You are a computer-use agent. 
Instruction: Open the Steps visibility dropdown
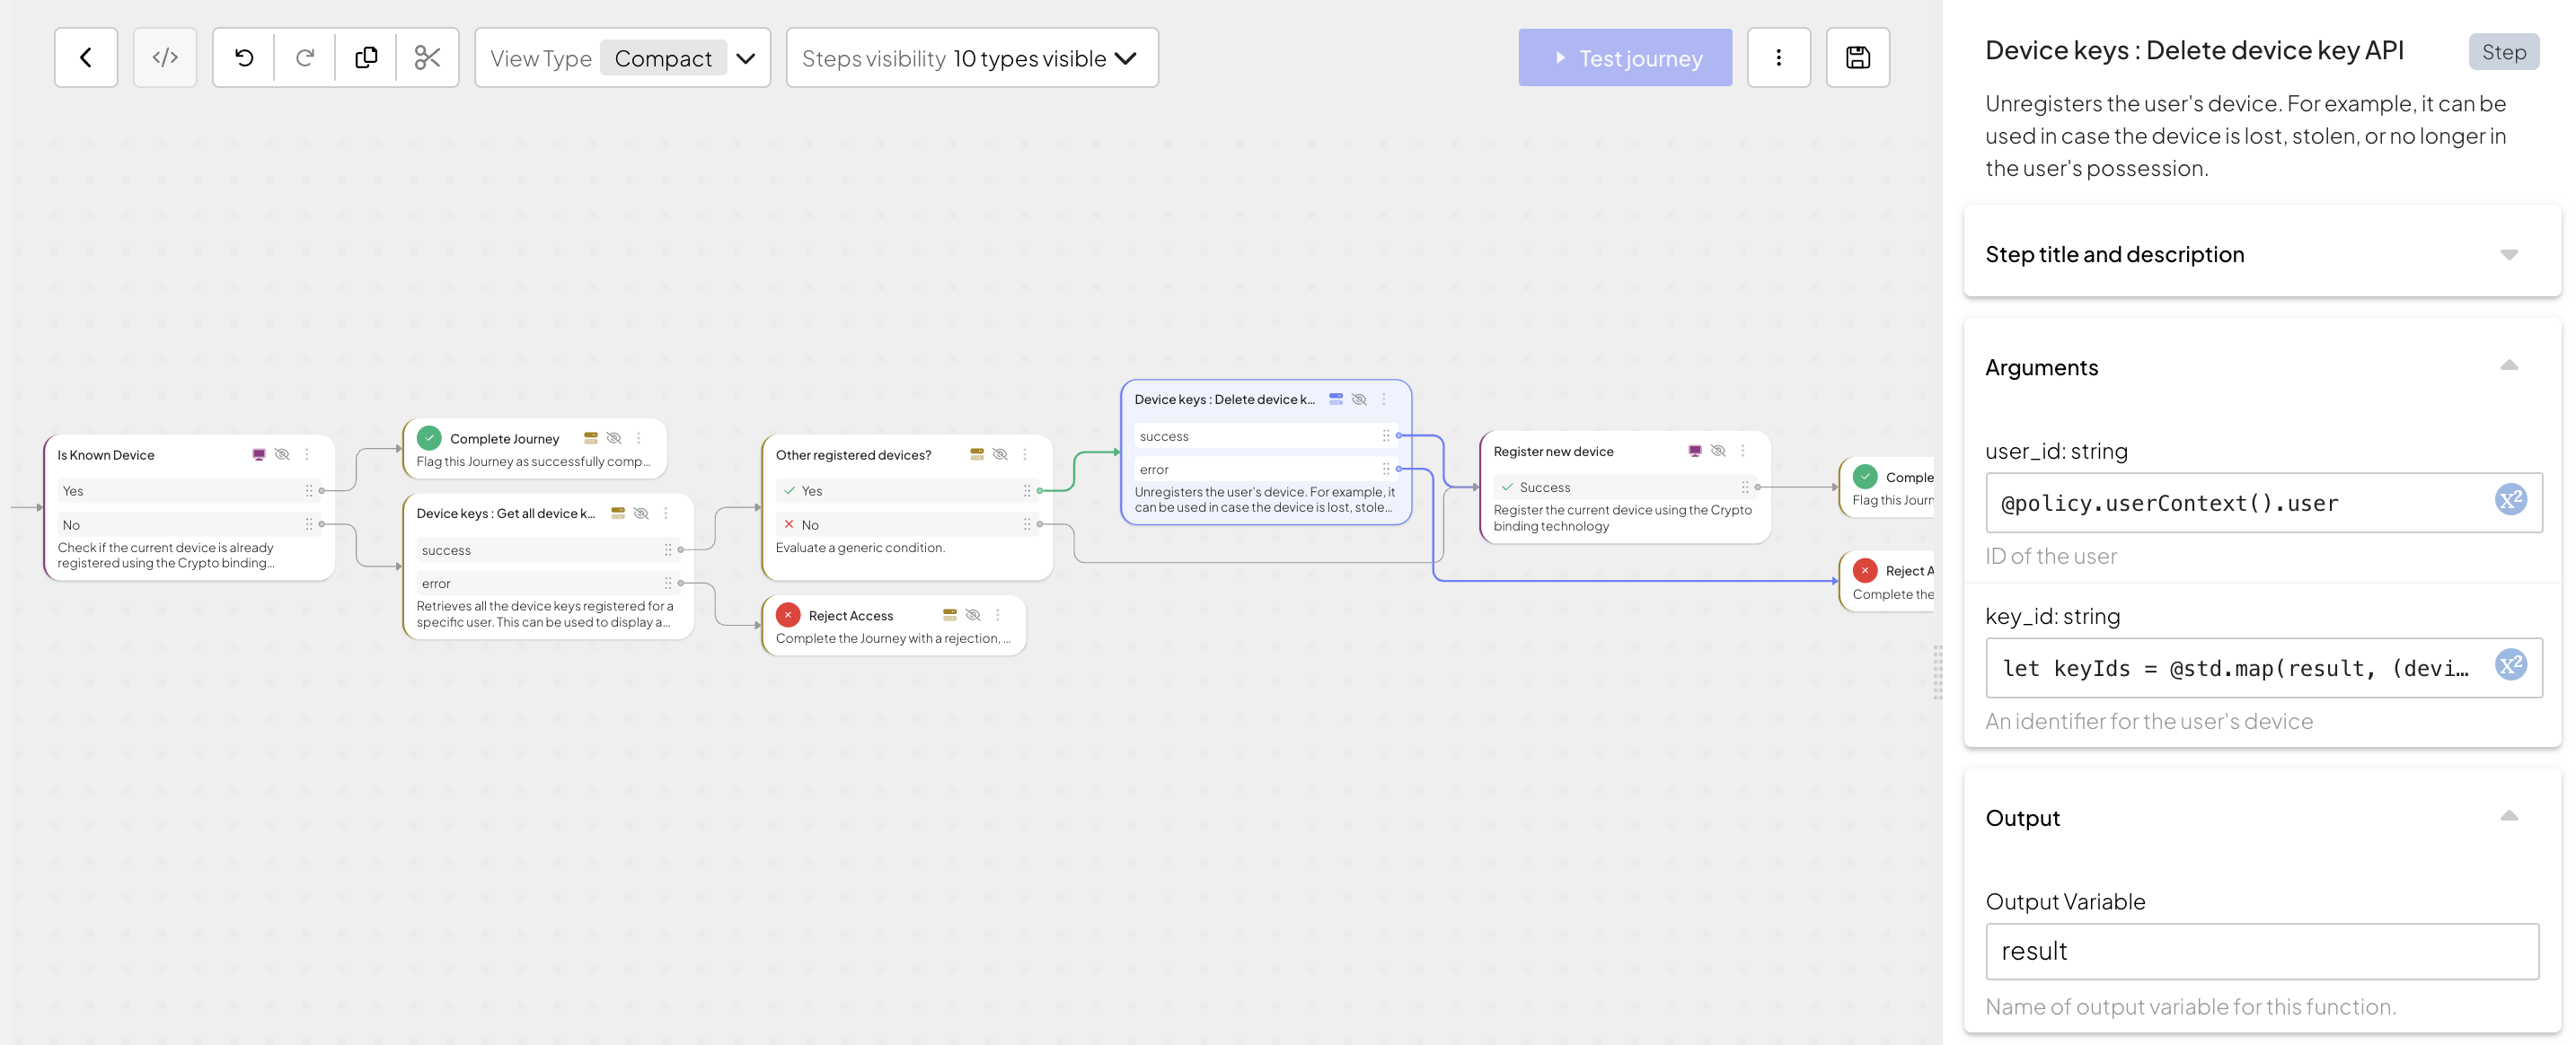click(x=971, y=58)
